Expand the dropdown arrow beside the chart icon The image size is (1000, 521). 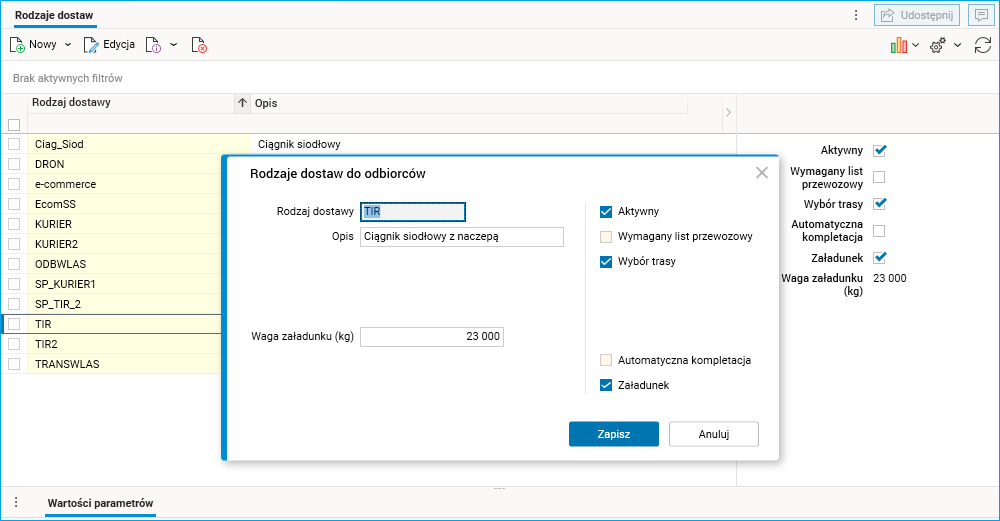(x=916, y=45)
